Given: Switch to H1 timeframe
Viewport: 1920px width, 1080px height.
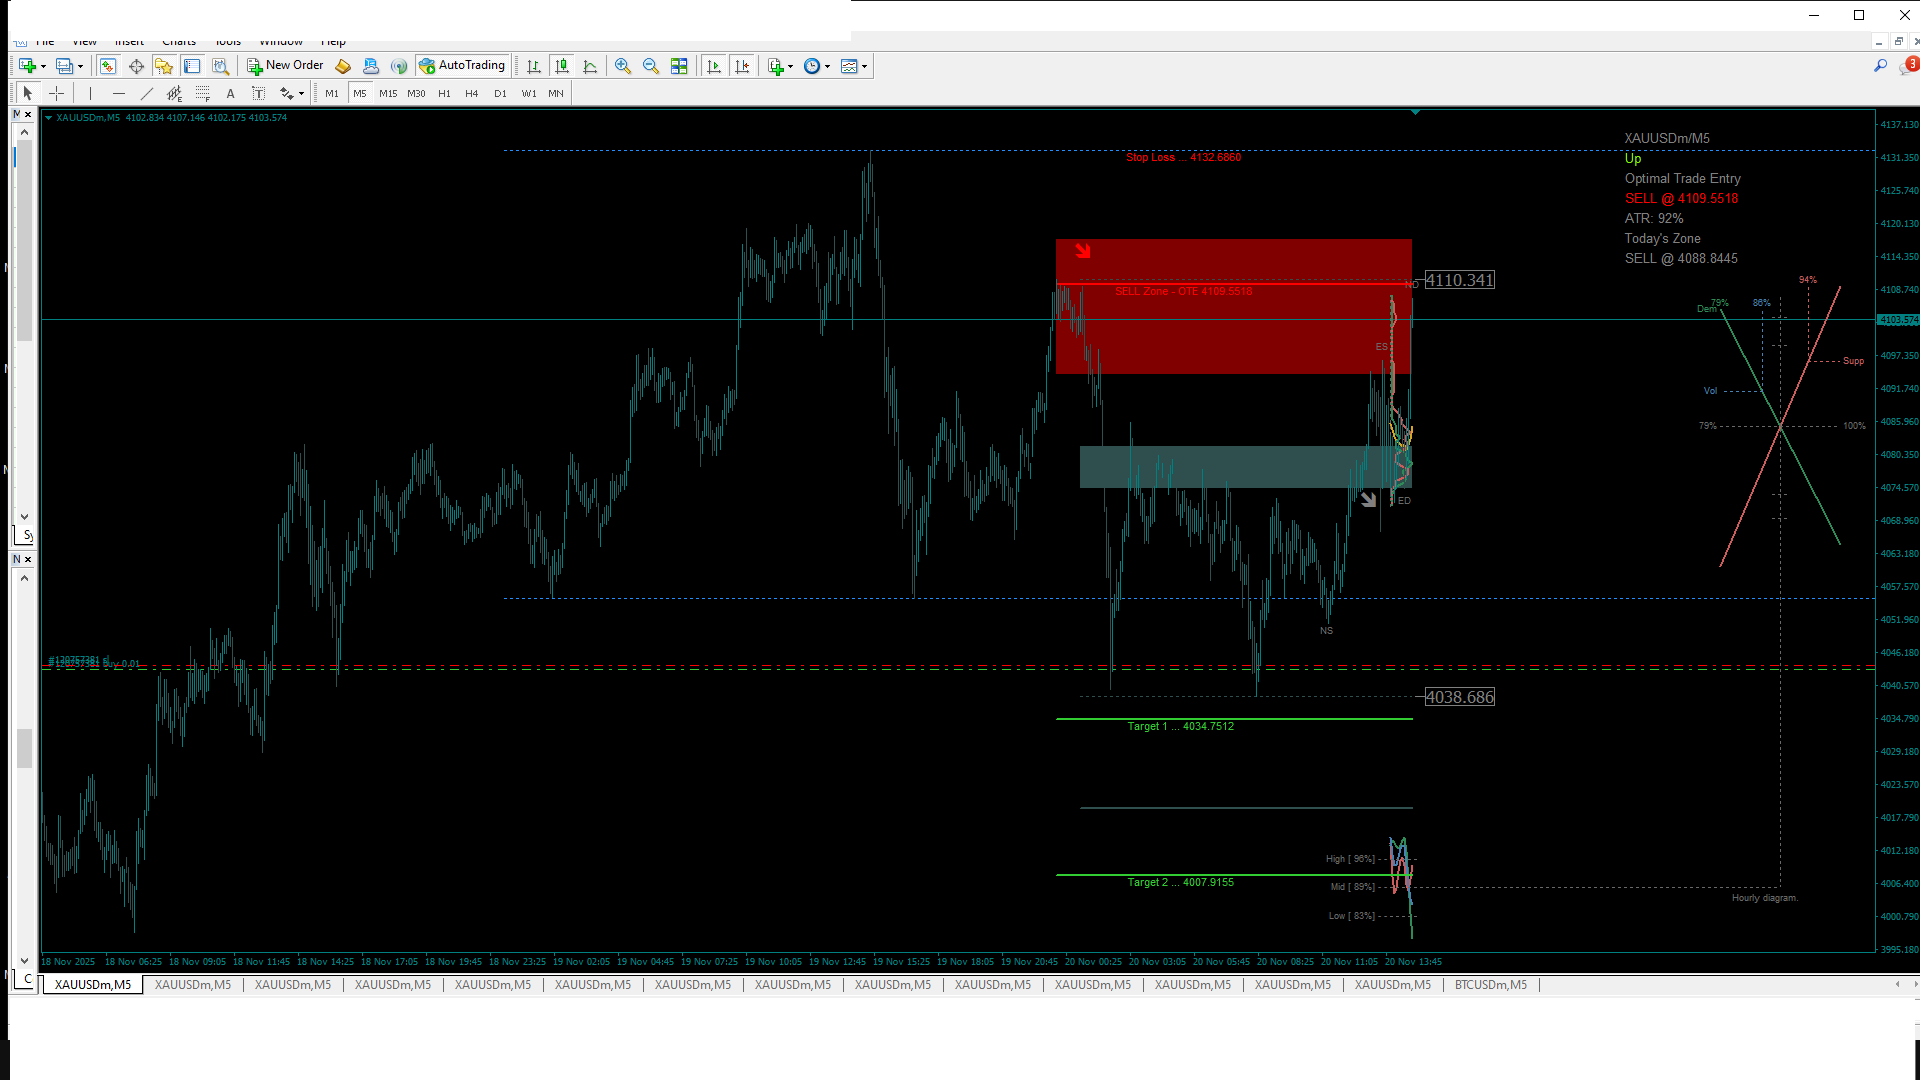Looking at the screenshot, I should click(444, 93).
